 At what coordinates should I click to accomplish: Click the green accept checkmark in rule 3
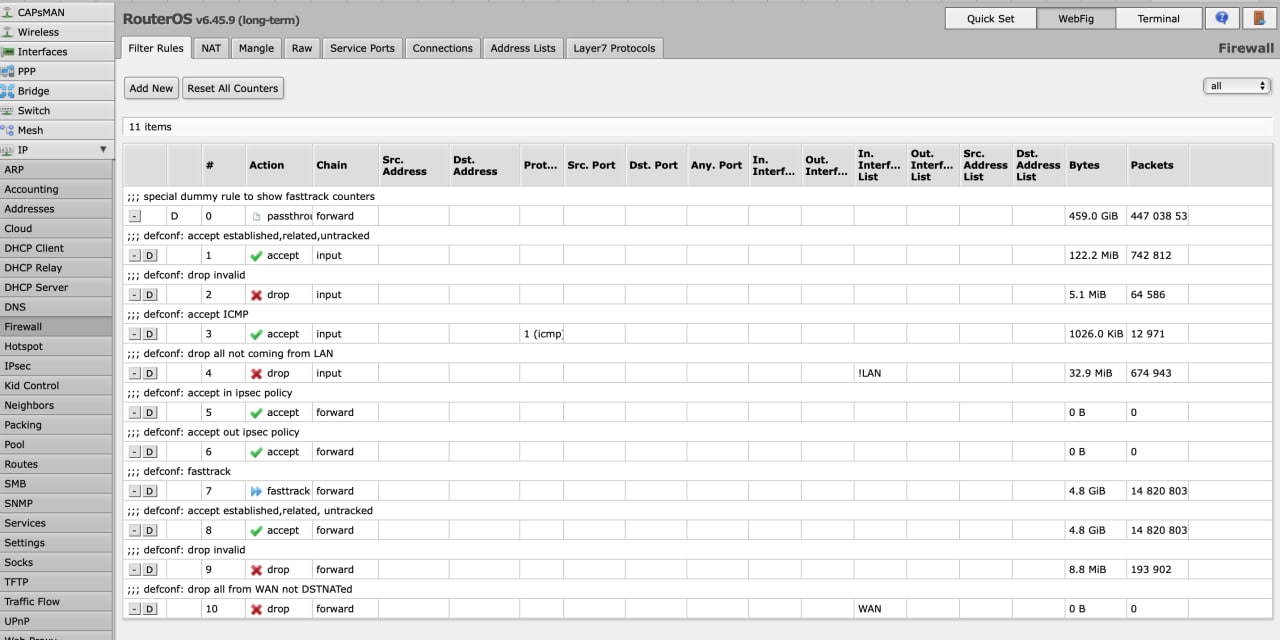[x=256, y=334]
